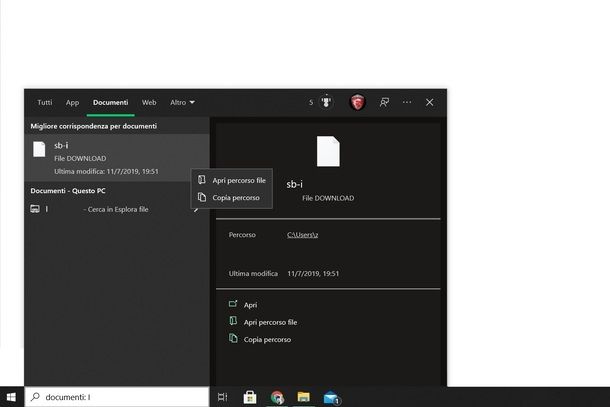Screen dimensions: 610x407
Task: Switch to the Tutti tab
Action: click(44, 102)
